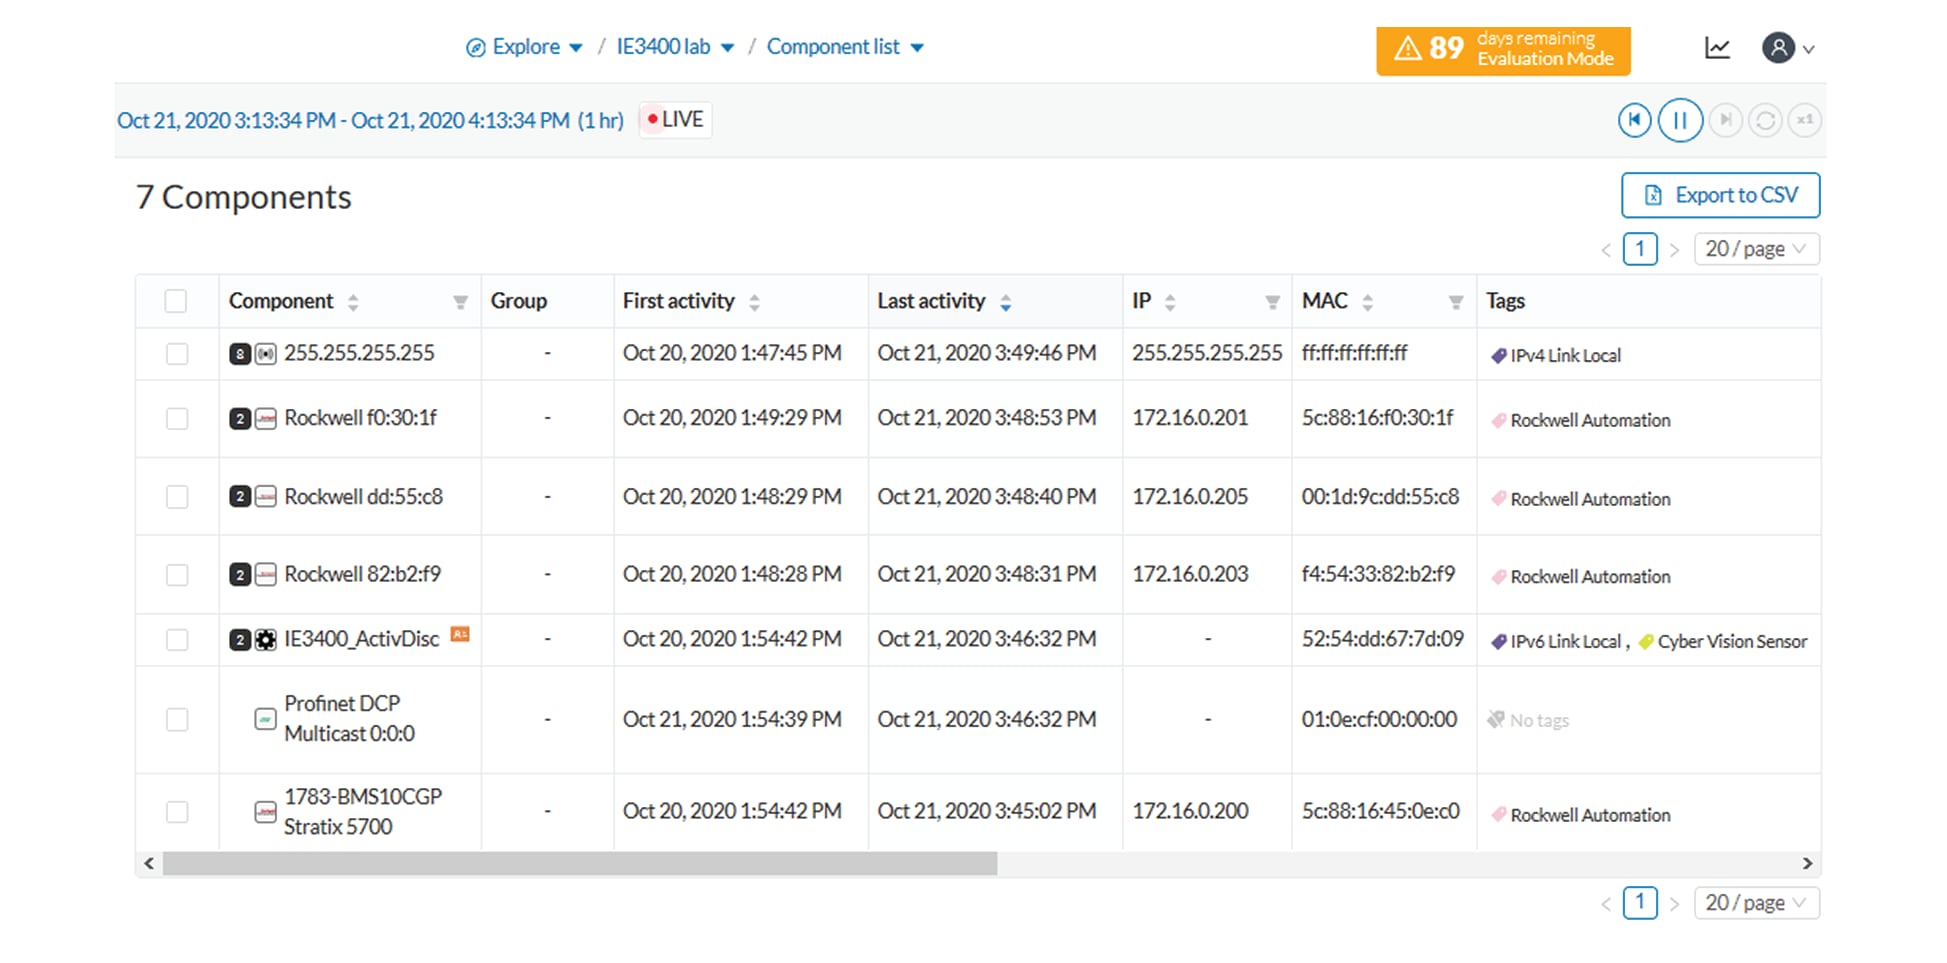Click the next page arrow above the table

pos(1674,250)
